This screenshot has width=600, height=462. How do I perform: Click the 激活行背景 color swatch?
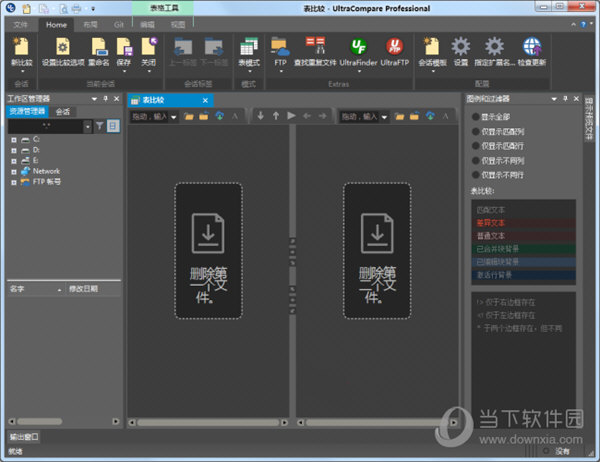[x=523, y=275]
